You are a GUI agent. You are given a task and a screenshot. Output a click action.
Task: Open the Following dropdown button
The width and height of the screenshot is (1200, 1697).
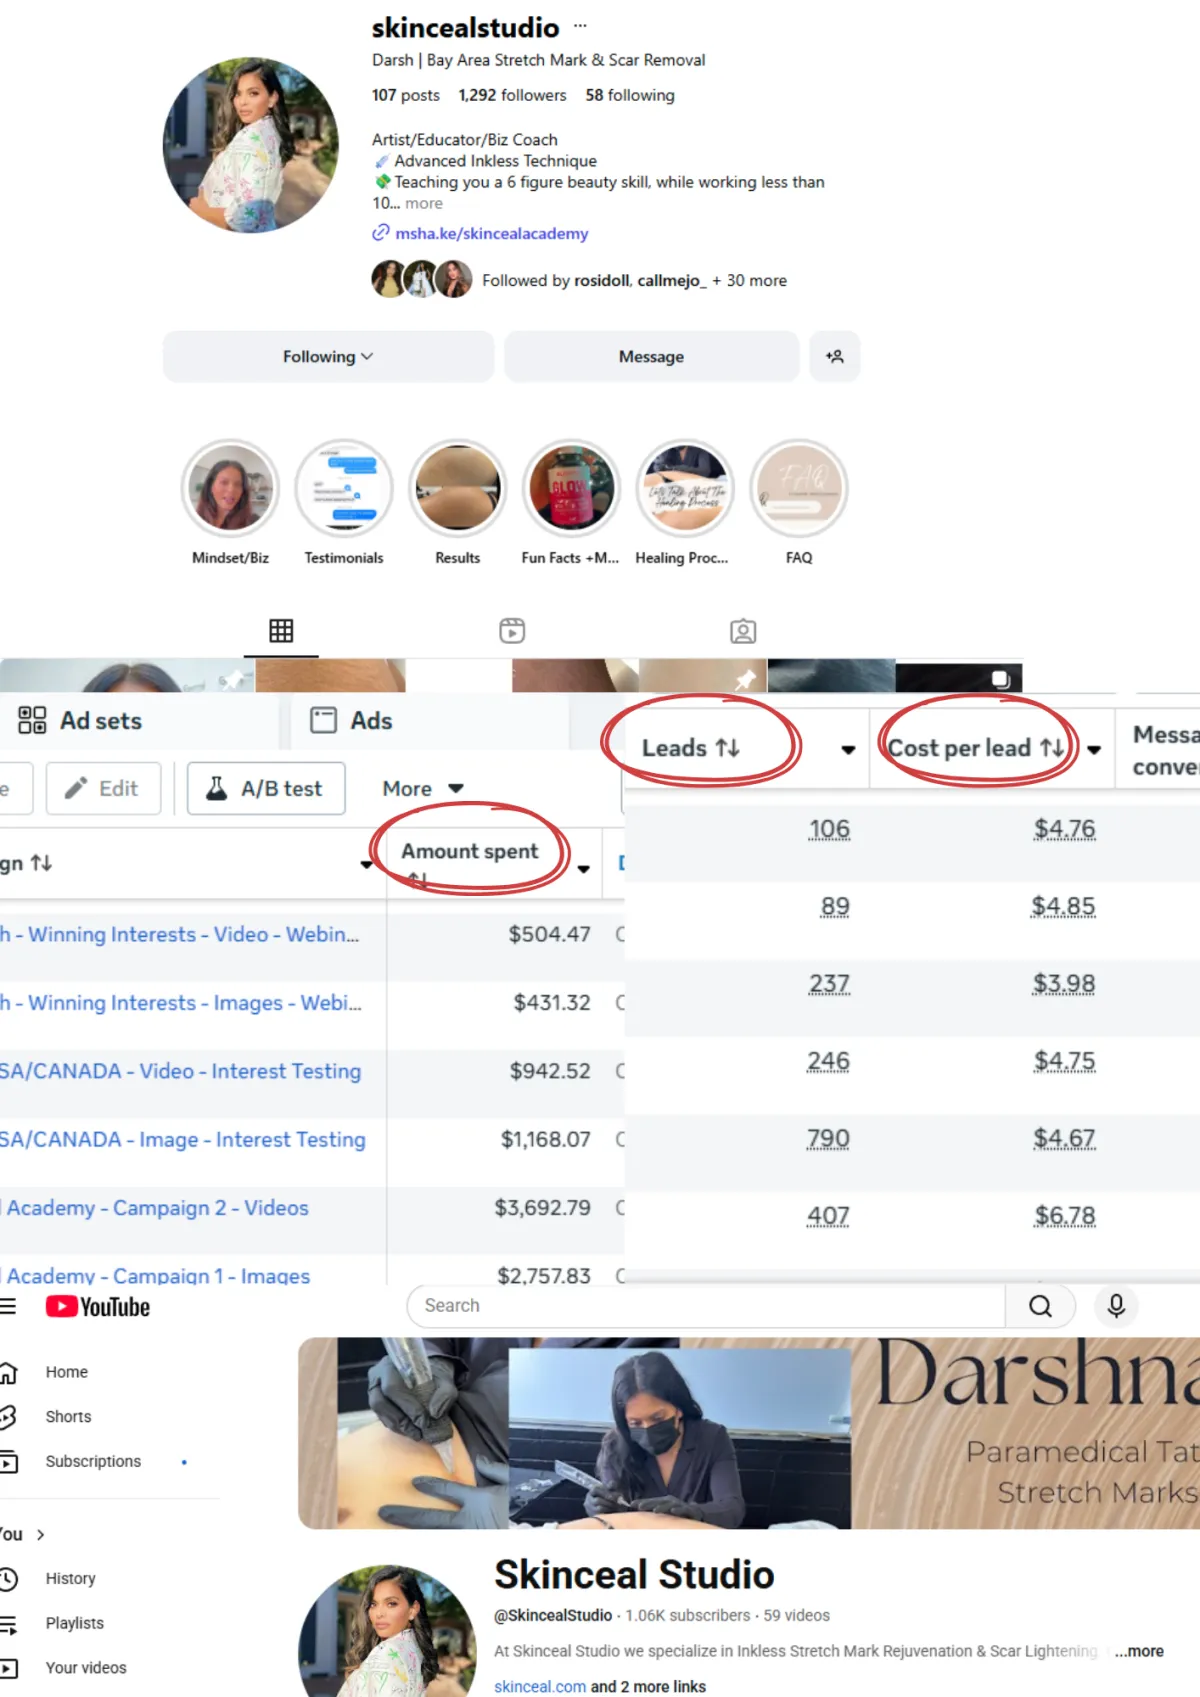click(x=328, y=356)
